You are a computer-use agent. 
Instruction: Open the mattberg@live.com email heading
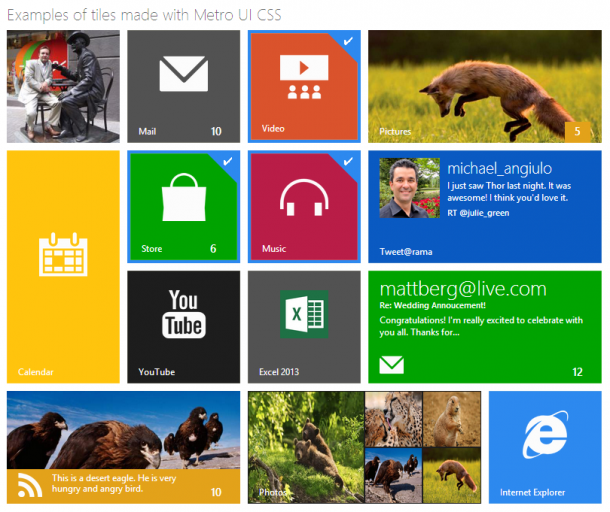pos(477,289)
